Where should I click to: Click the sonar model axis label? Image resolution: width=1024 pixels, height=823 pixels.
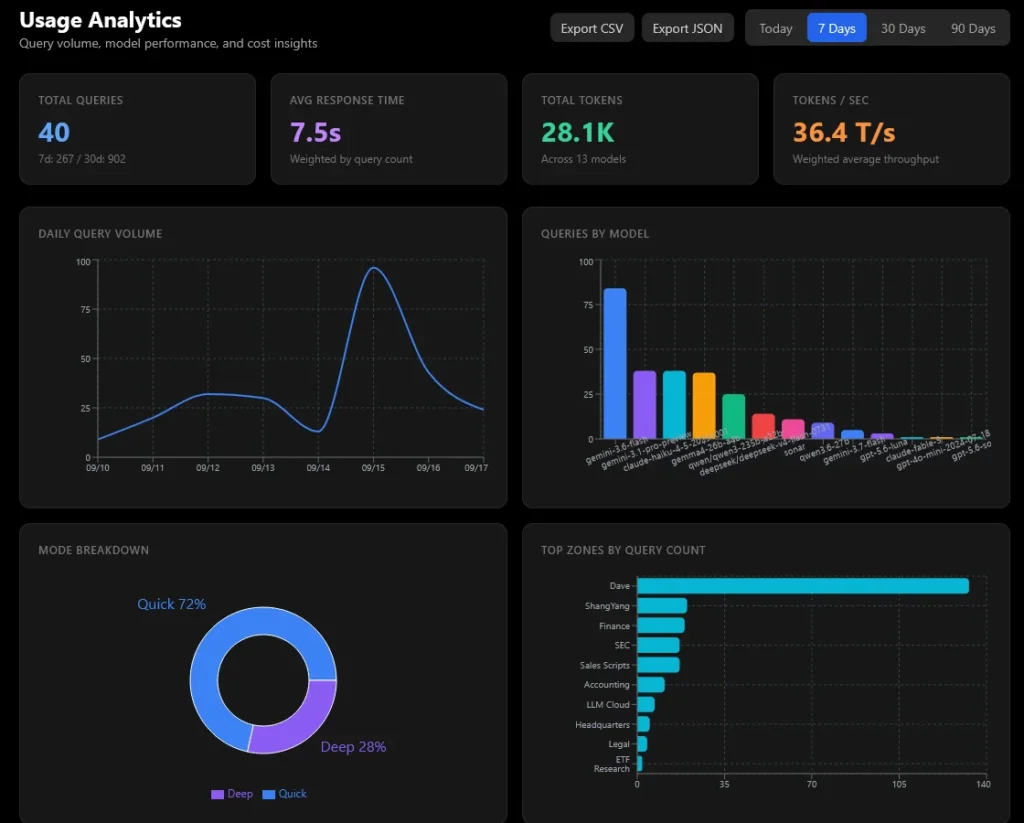(795, 451)
